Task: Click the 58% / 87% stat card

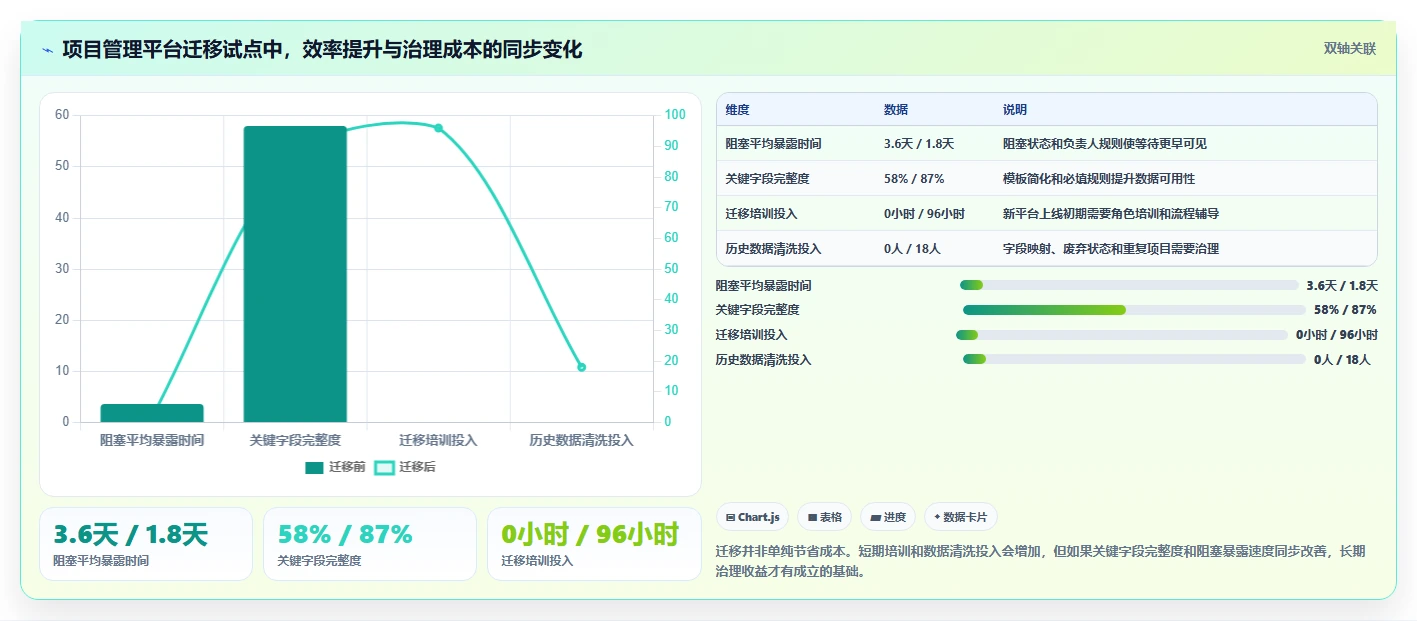Action: (370, 544)
